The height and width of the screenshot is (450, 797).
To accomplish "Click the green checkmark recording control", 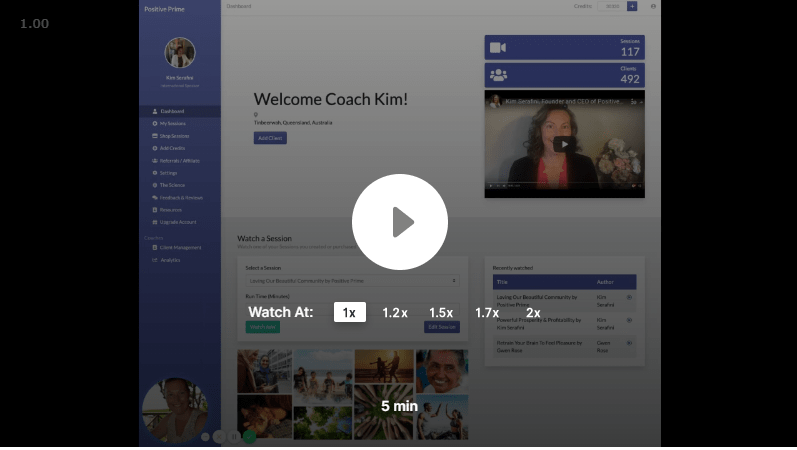I will coord(249,436).
